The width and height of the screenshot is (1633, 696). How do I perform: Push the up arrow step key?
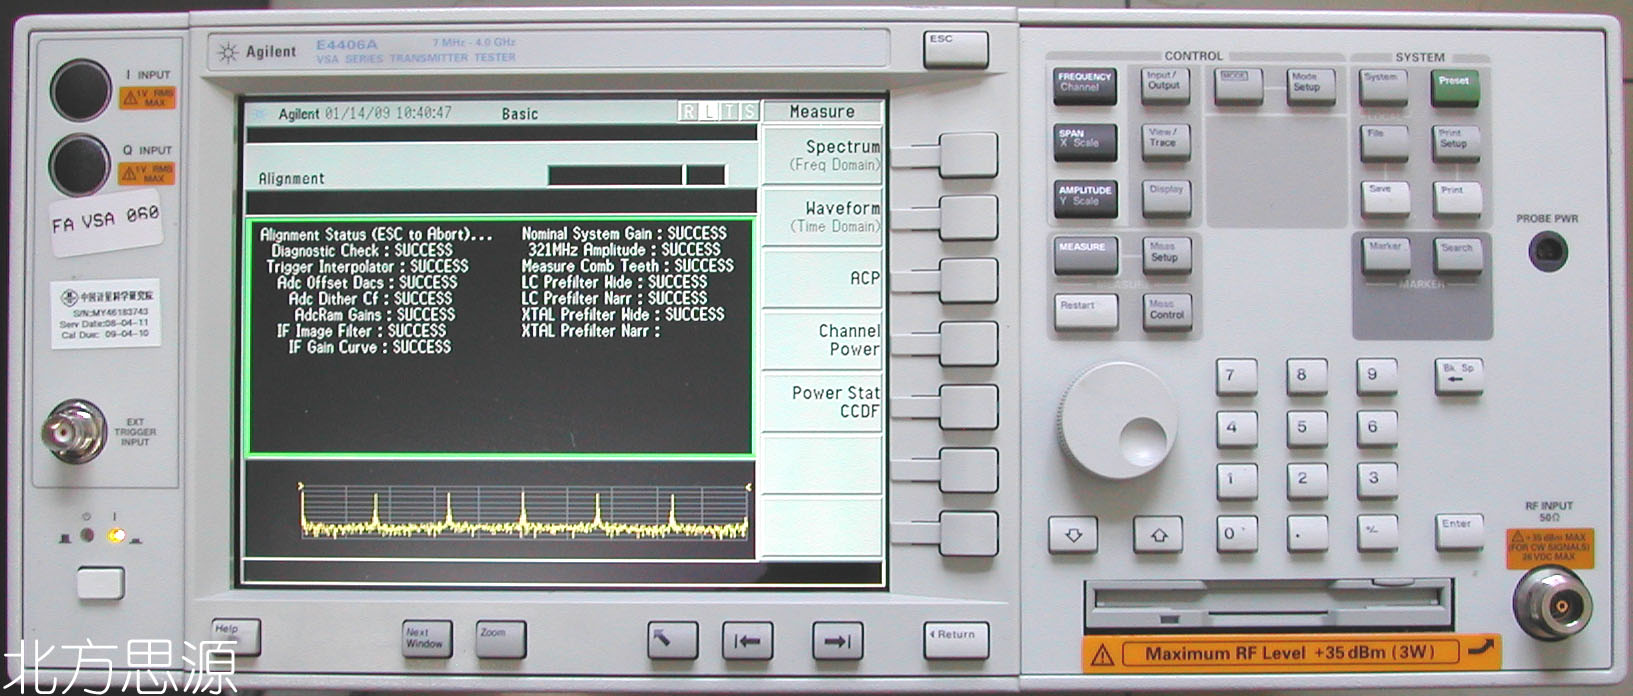(1158, 535)
